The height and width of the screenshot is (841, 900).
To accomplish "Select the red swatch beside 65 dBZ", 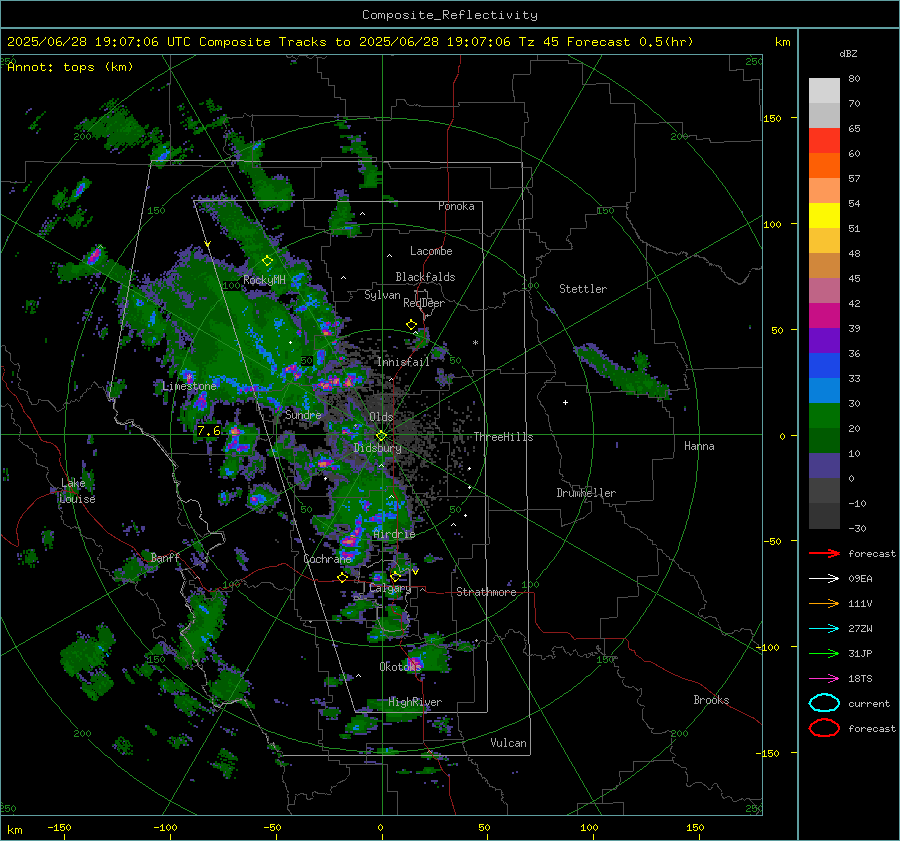I will [824, 140].
